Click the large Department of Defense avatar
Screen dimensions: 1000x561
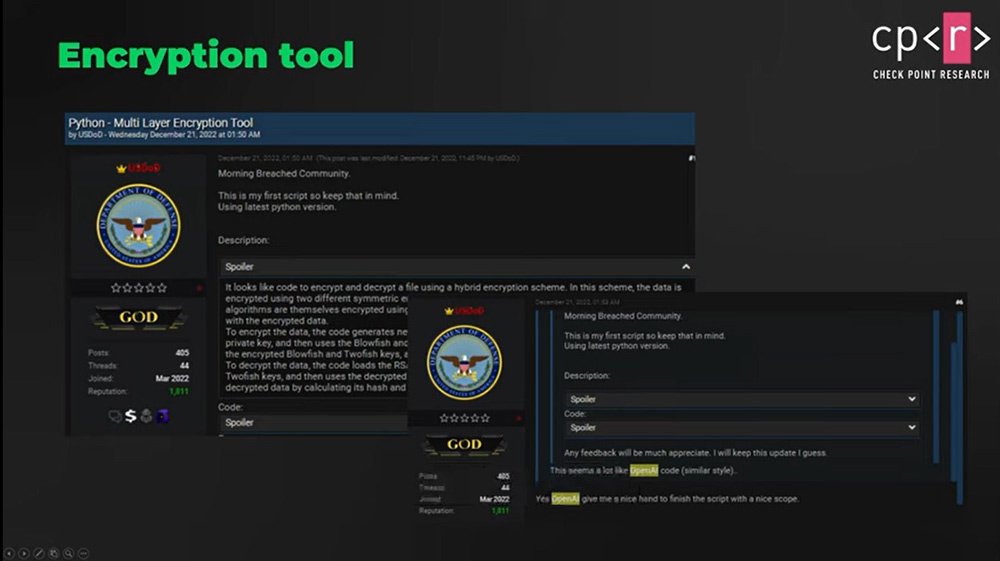pos(138,224)
